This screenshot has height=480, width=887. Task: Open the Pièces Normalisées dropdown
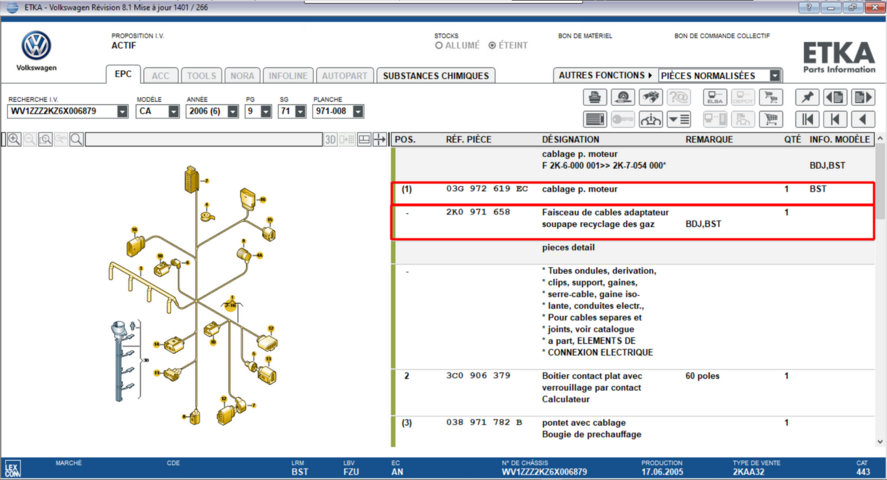click(x=776, y=76)
